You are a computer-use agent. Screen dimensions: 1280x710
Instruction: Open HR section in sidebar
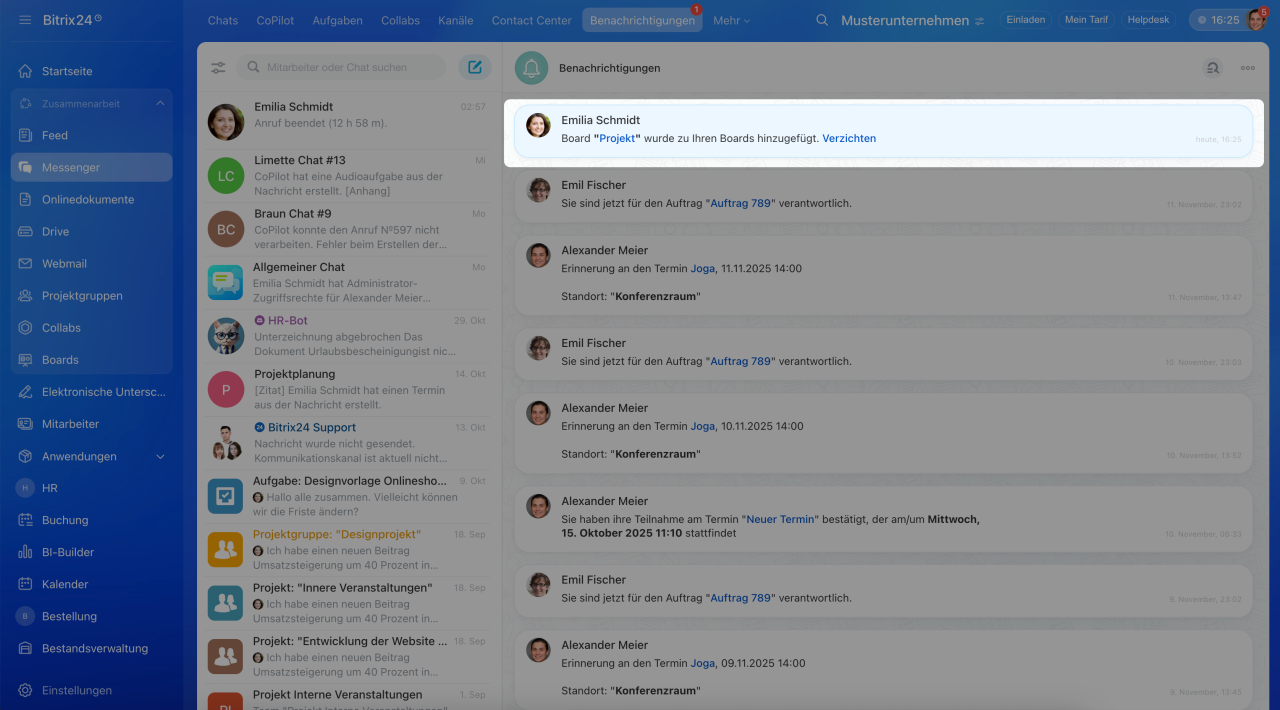(91, 488)
